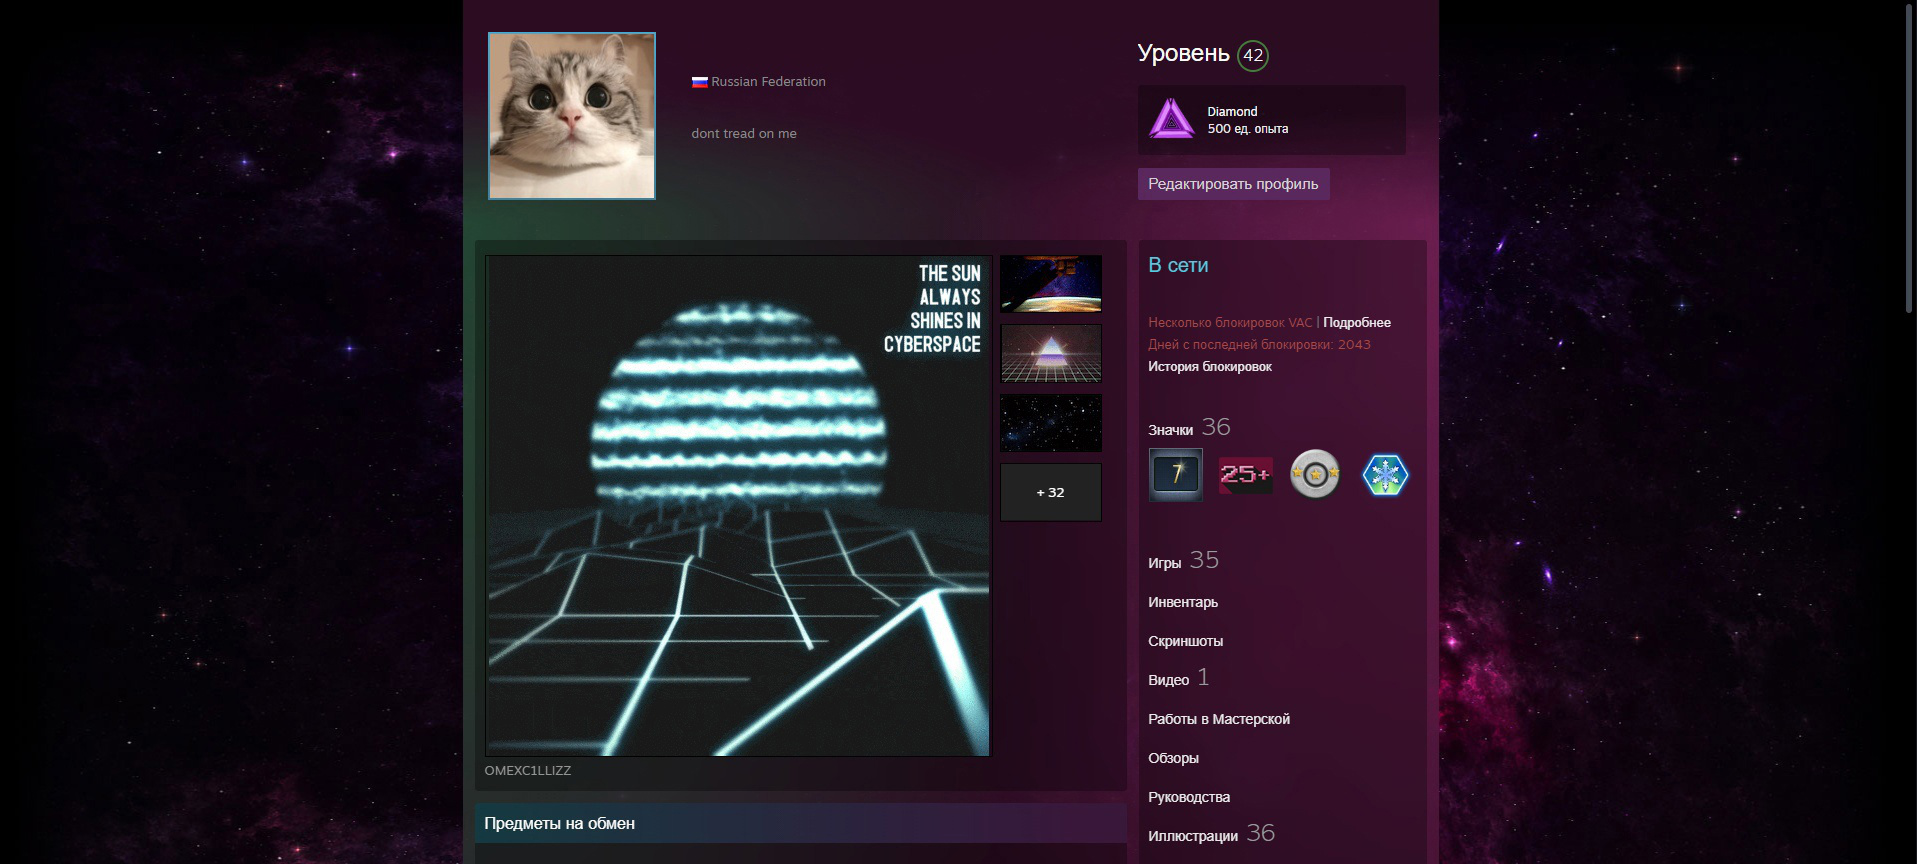Select the space station Earth artwork thumbnail
1917x864 pixels.
coord(1051,284)
